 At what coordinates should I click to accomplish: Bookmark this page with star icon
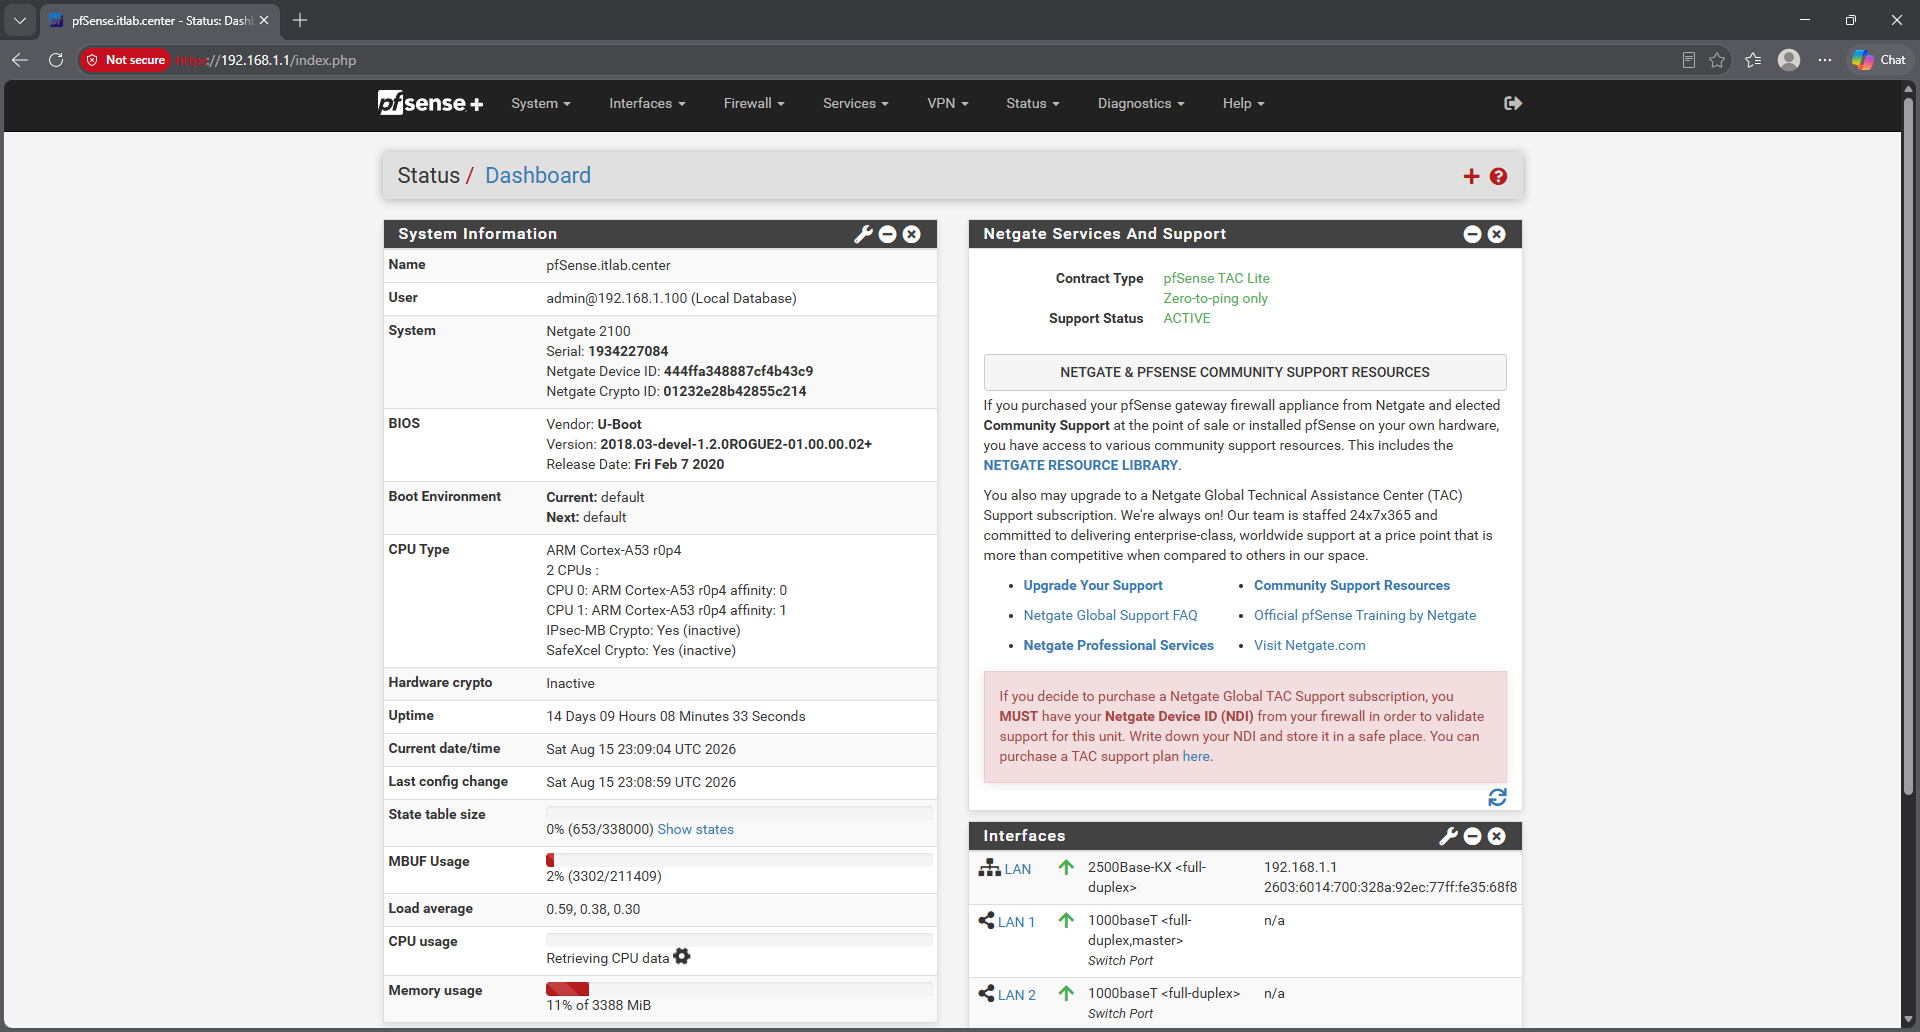[x=1717, y=60]
